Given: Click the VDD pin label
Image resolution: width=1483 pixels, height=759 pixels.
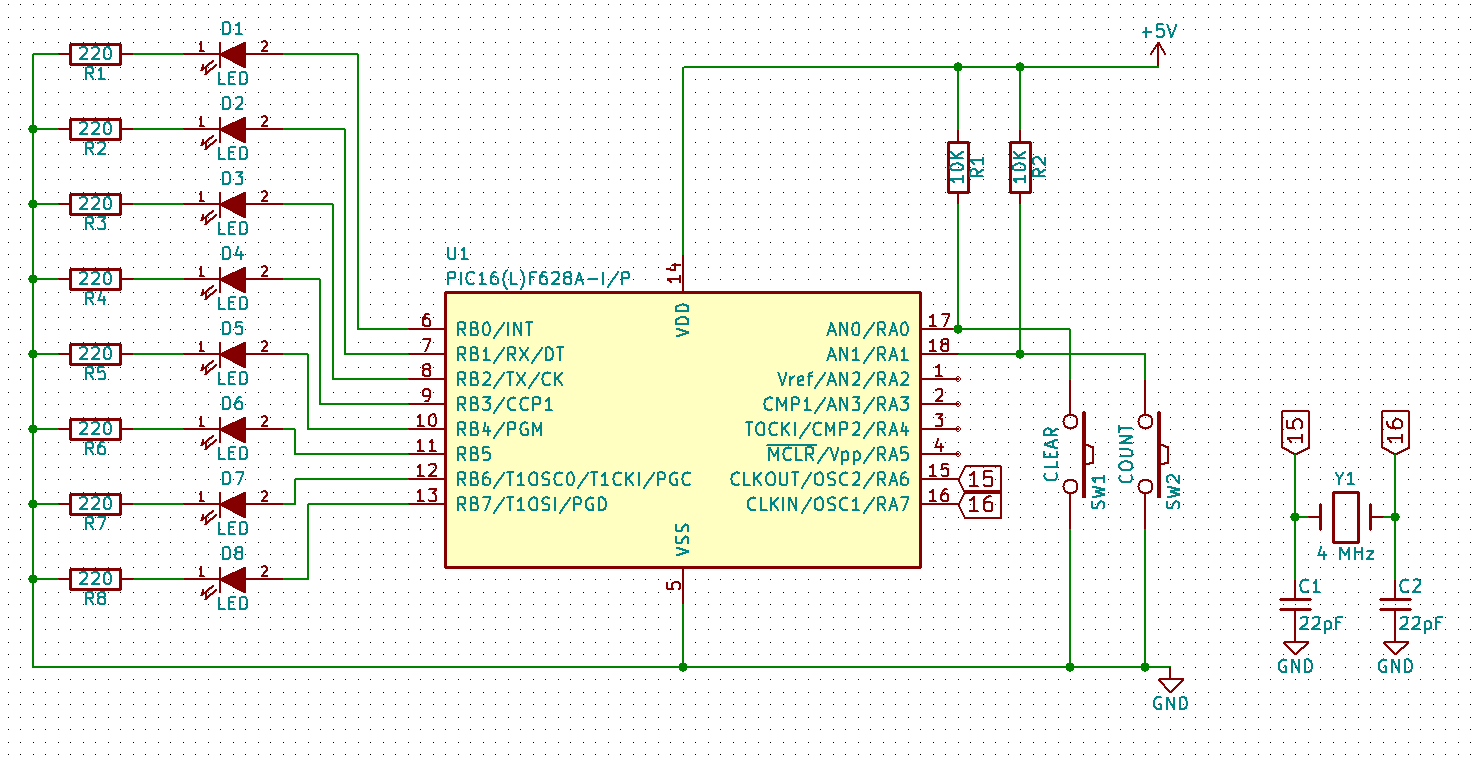Looking at the screenshot, I should point(682,321).
